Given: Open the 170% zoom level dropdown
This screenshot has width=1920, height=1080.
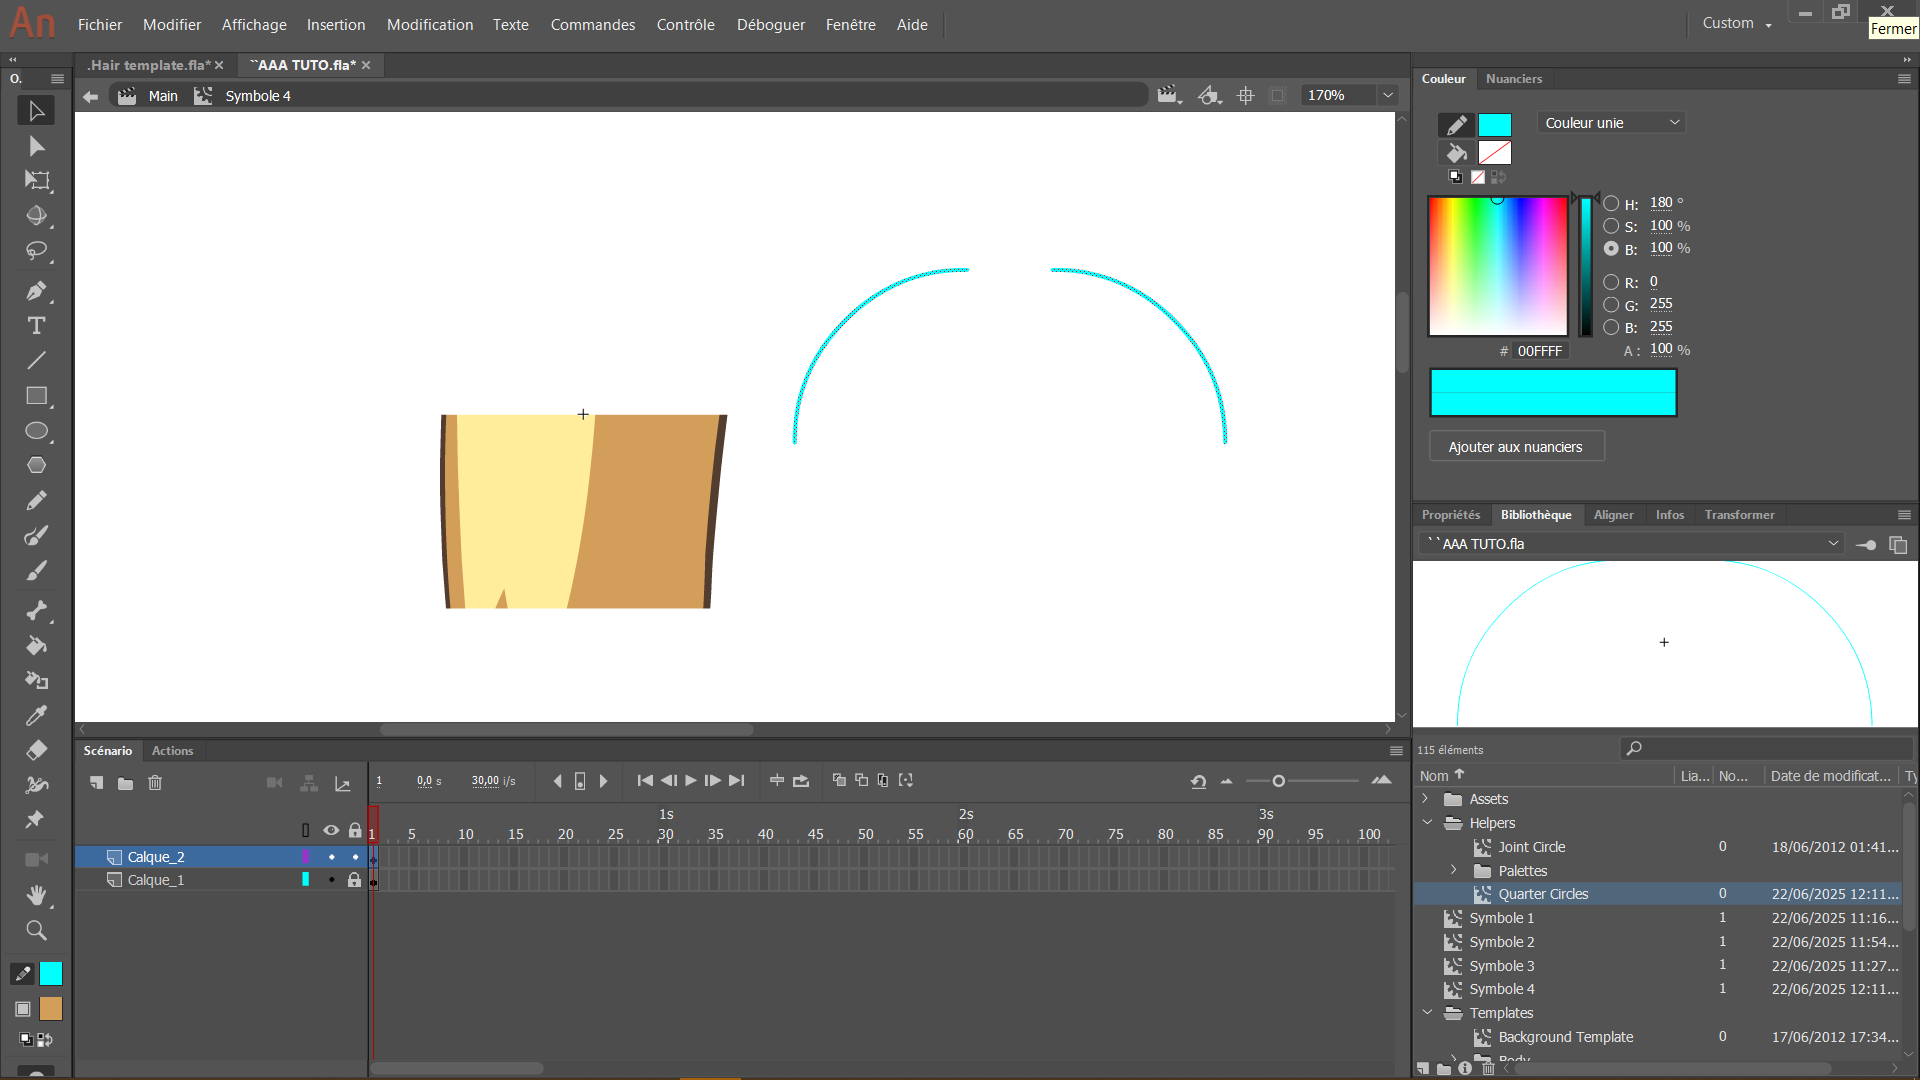Looking at the screenshot, I should pyautogui.click(x=1388, y=95).
